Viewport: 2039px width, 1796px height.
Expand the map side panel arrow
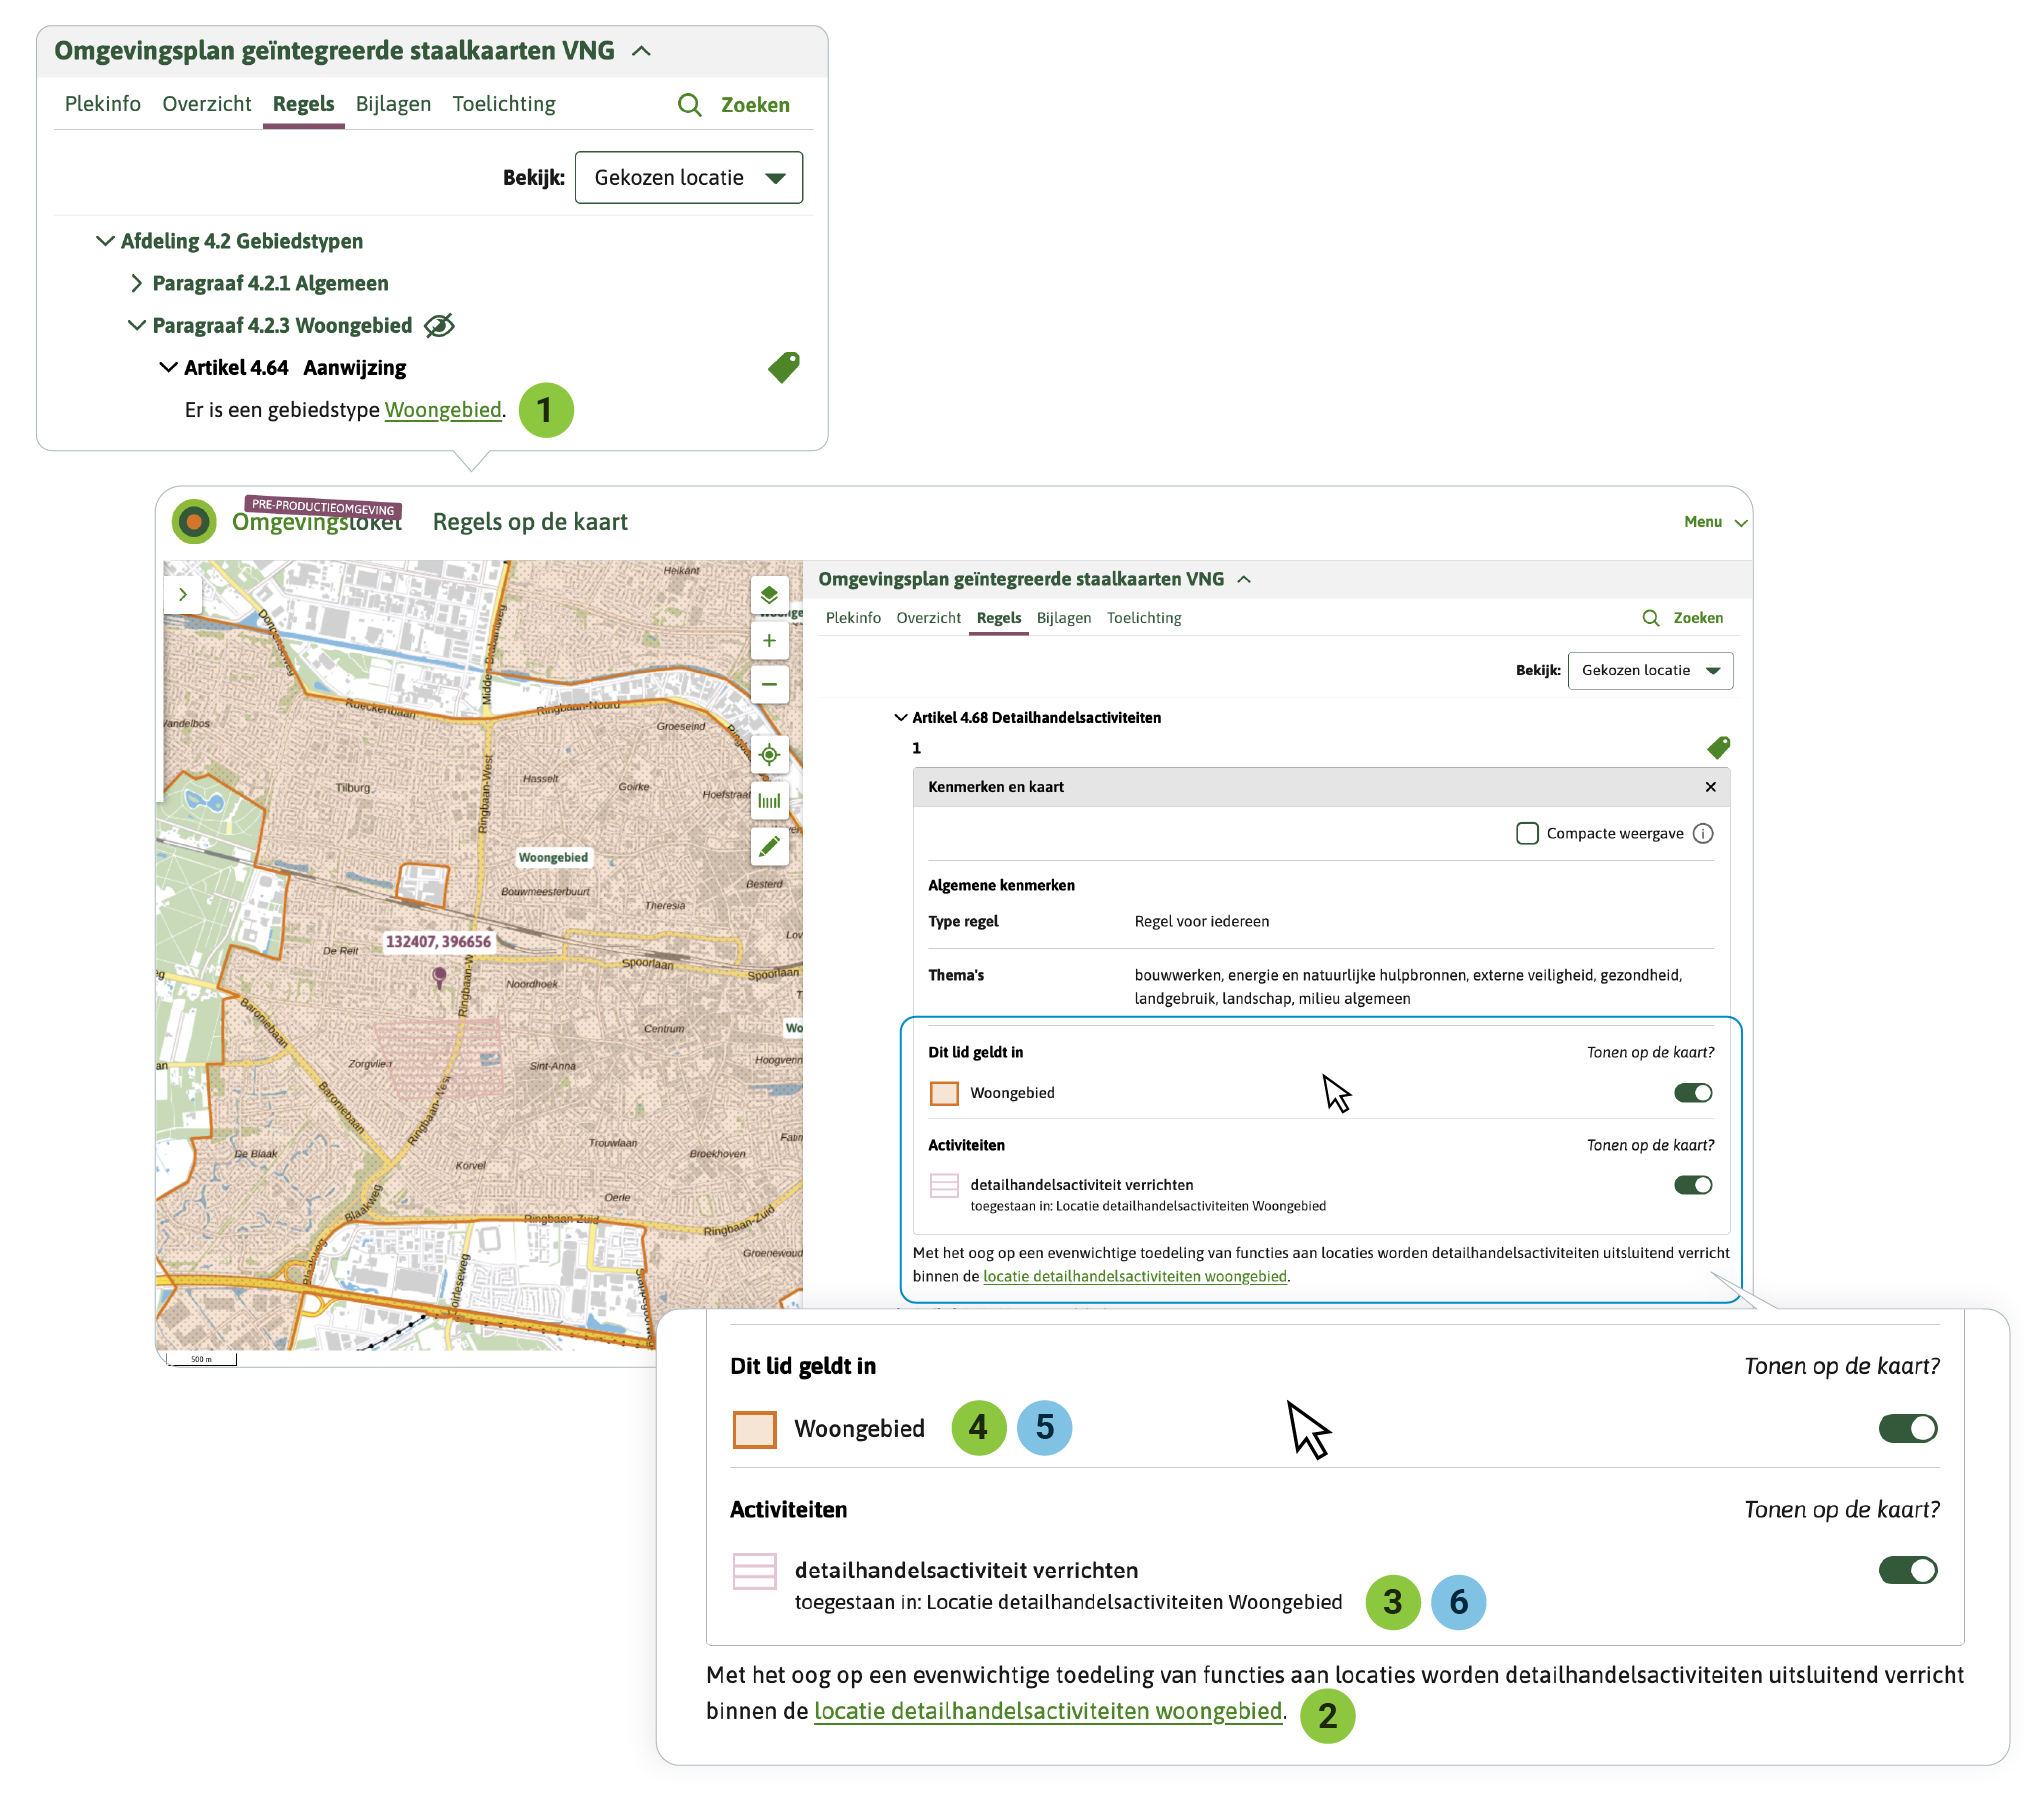coord(183,594)
